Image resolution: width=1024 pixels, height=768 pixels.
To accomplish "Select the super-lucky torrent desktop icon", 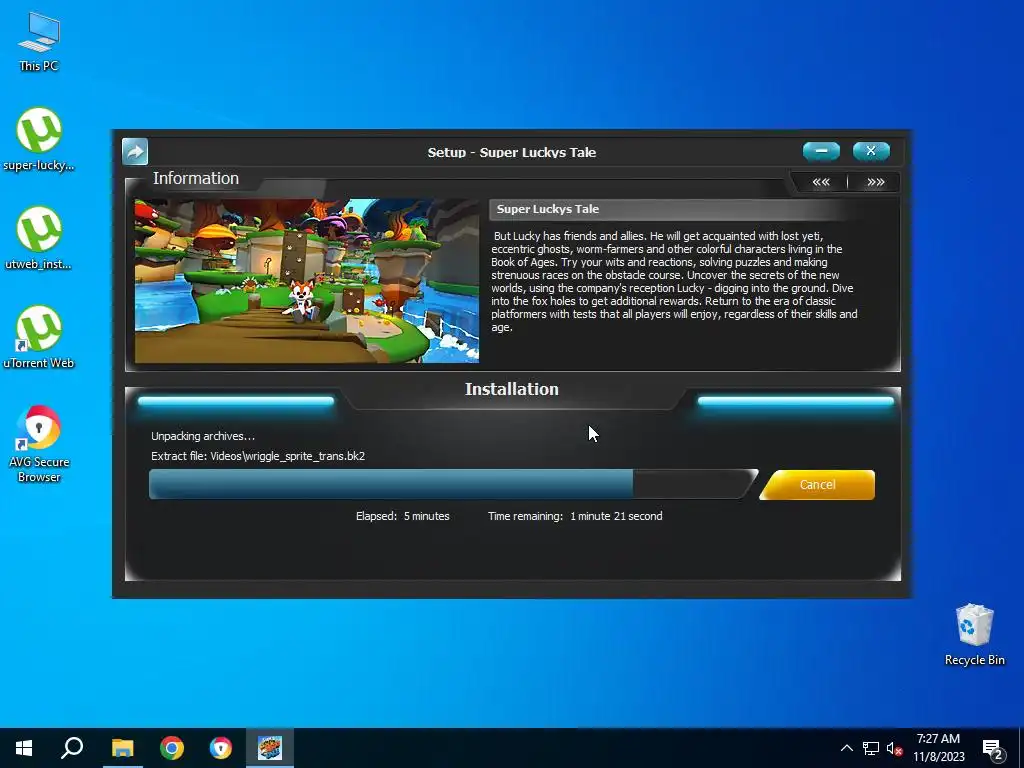I will (39, 140).
